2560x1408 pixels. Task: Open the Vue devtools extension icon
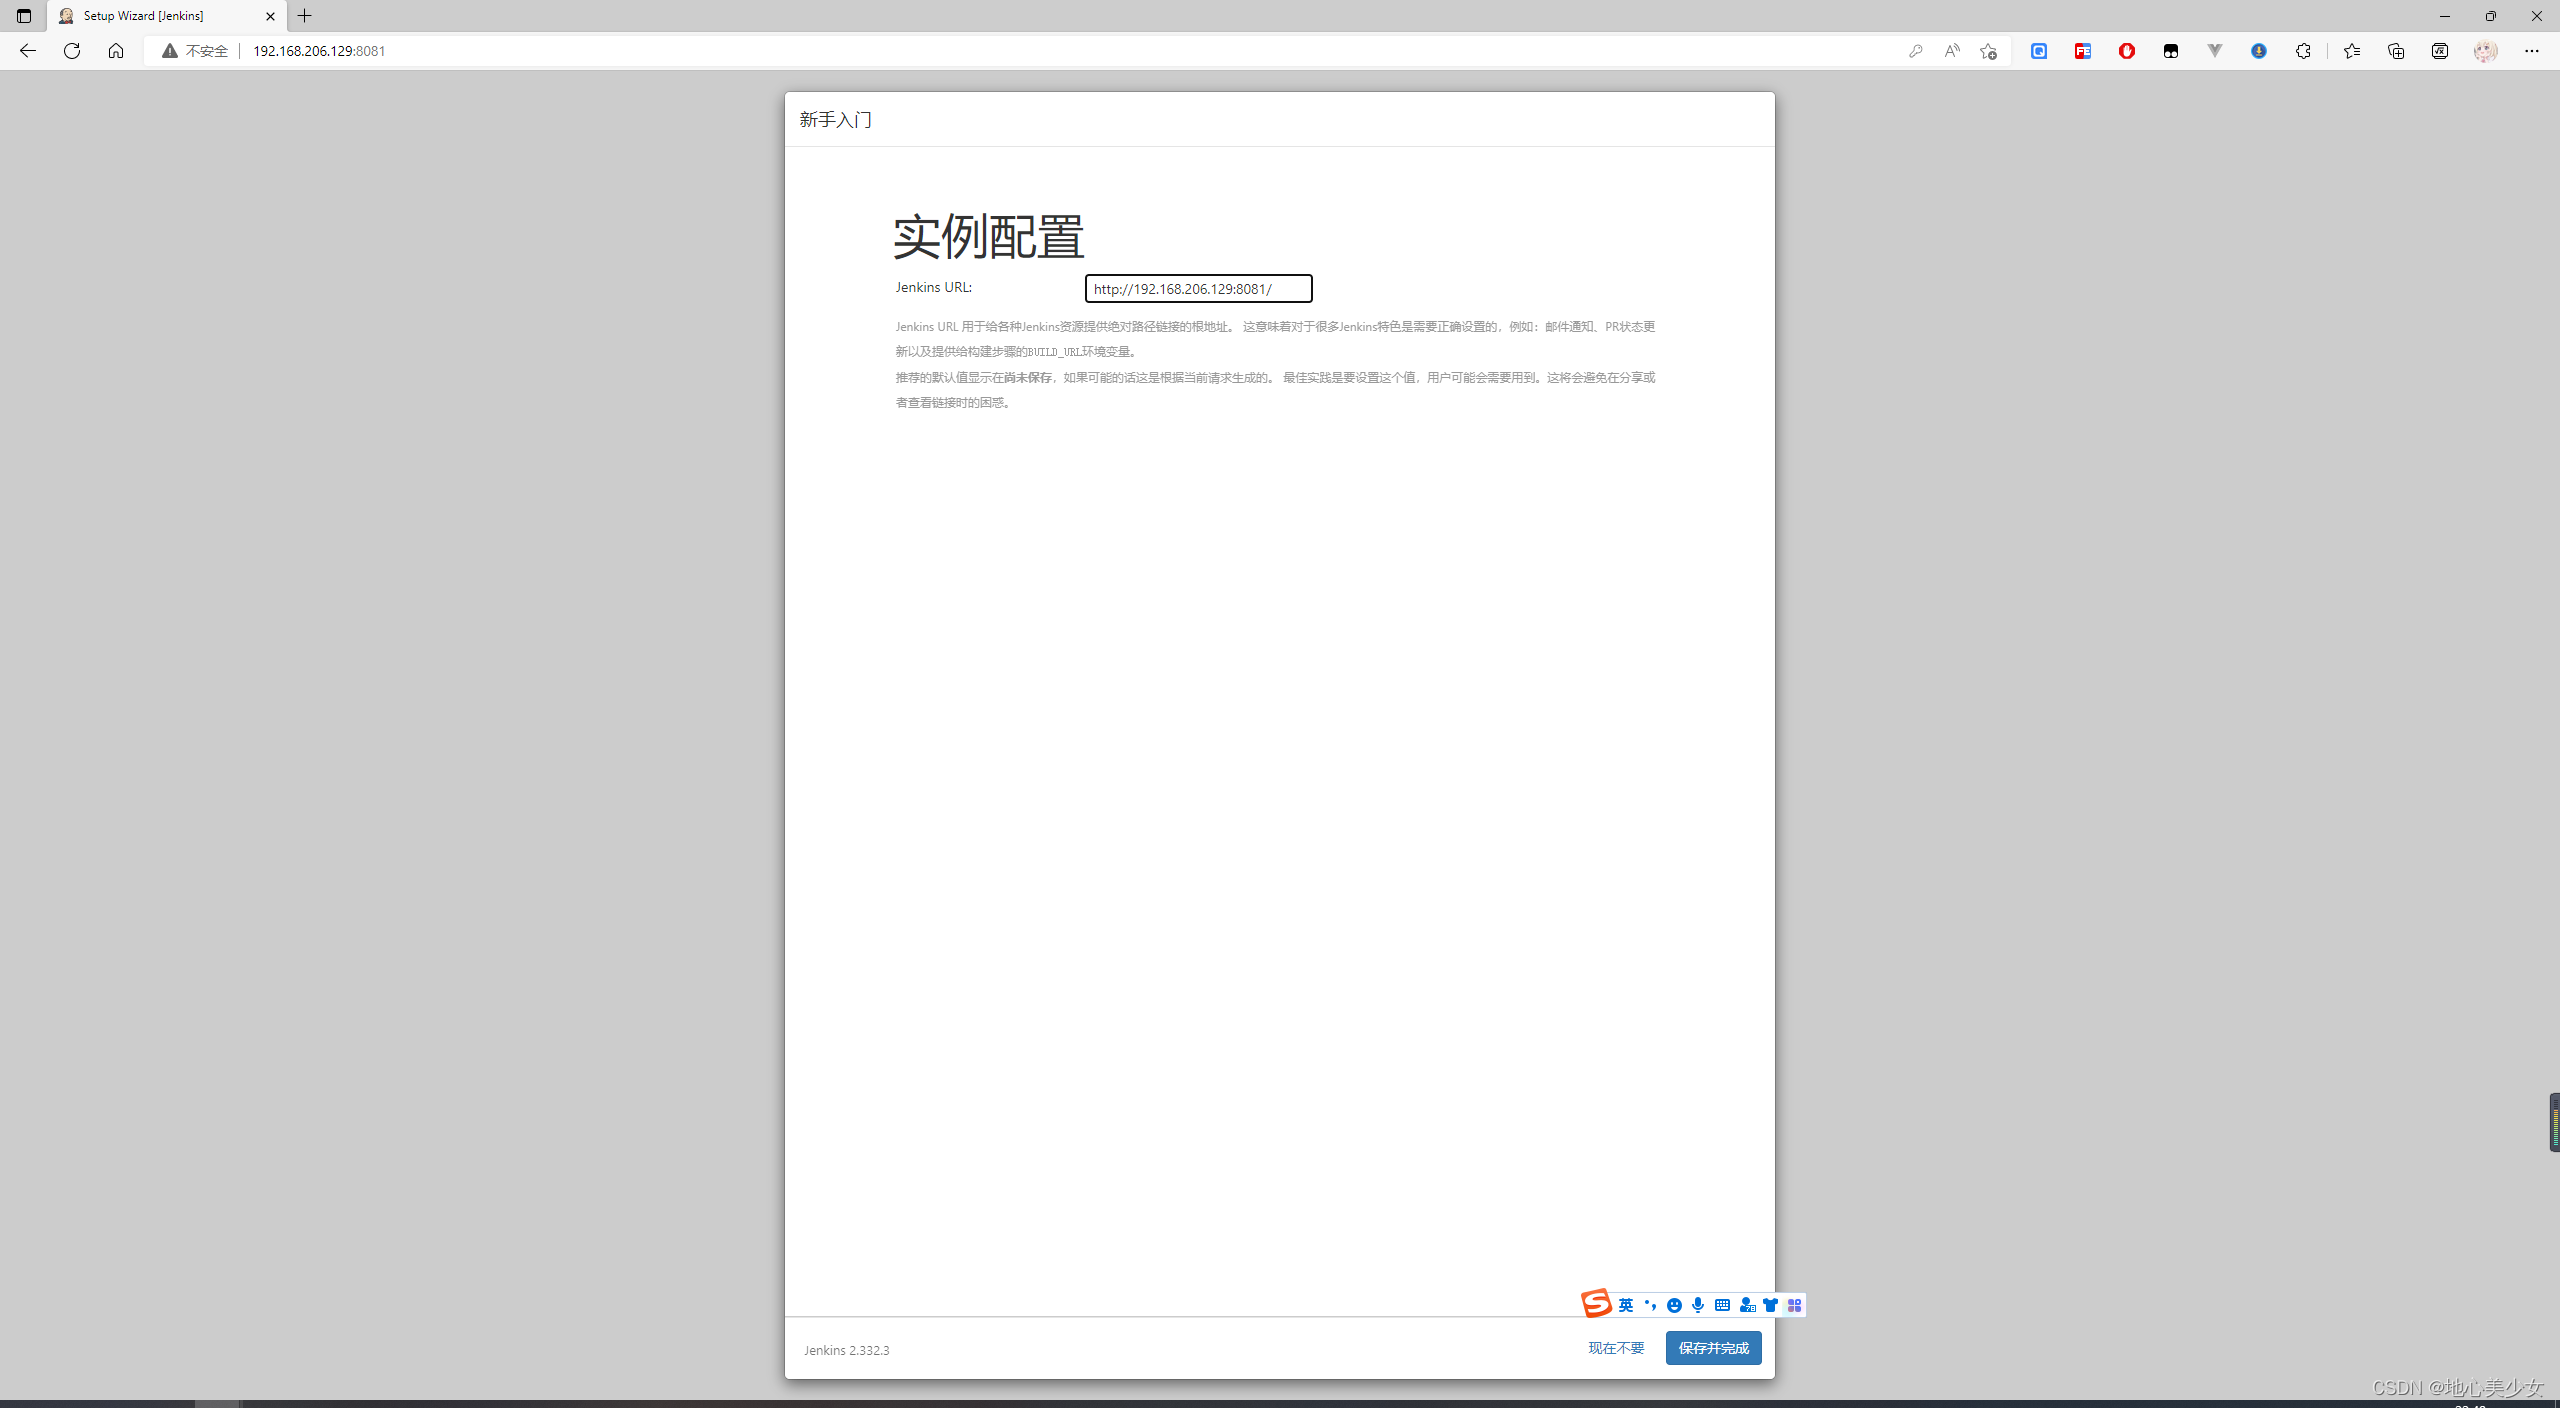pyautogui.click(x=2215, y=51)
